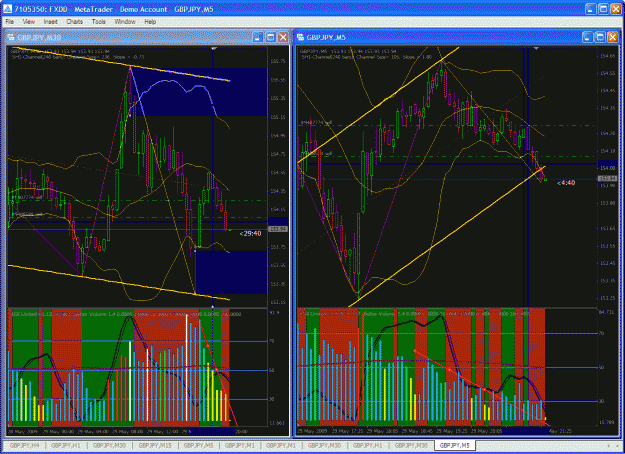
Task: Maximize the GBPJPY,M5 chart window
Action: point(600,37)
